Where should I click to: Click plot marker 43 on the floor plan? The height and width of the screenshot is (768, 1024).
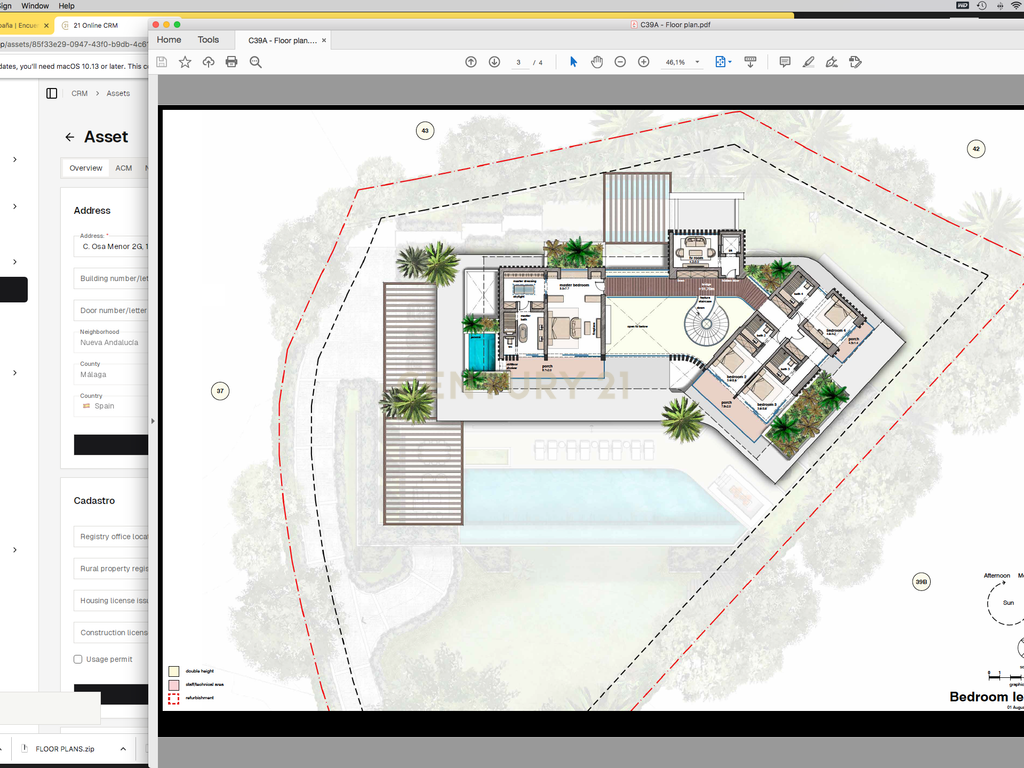[425, 131]
